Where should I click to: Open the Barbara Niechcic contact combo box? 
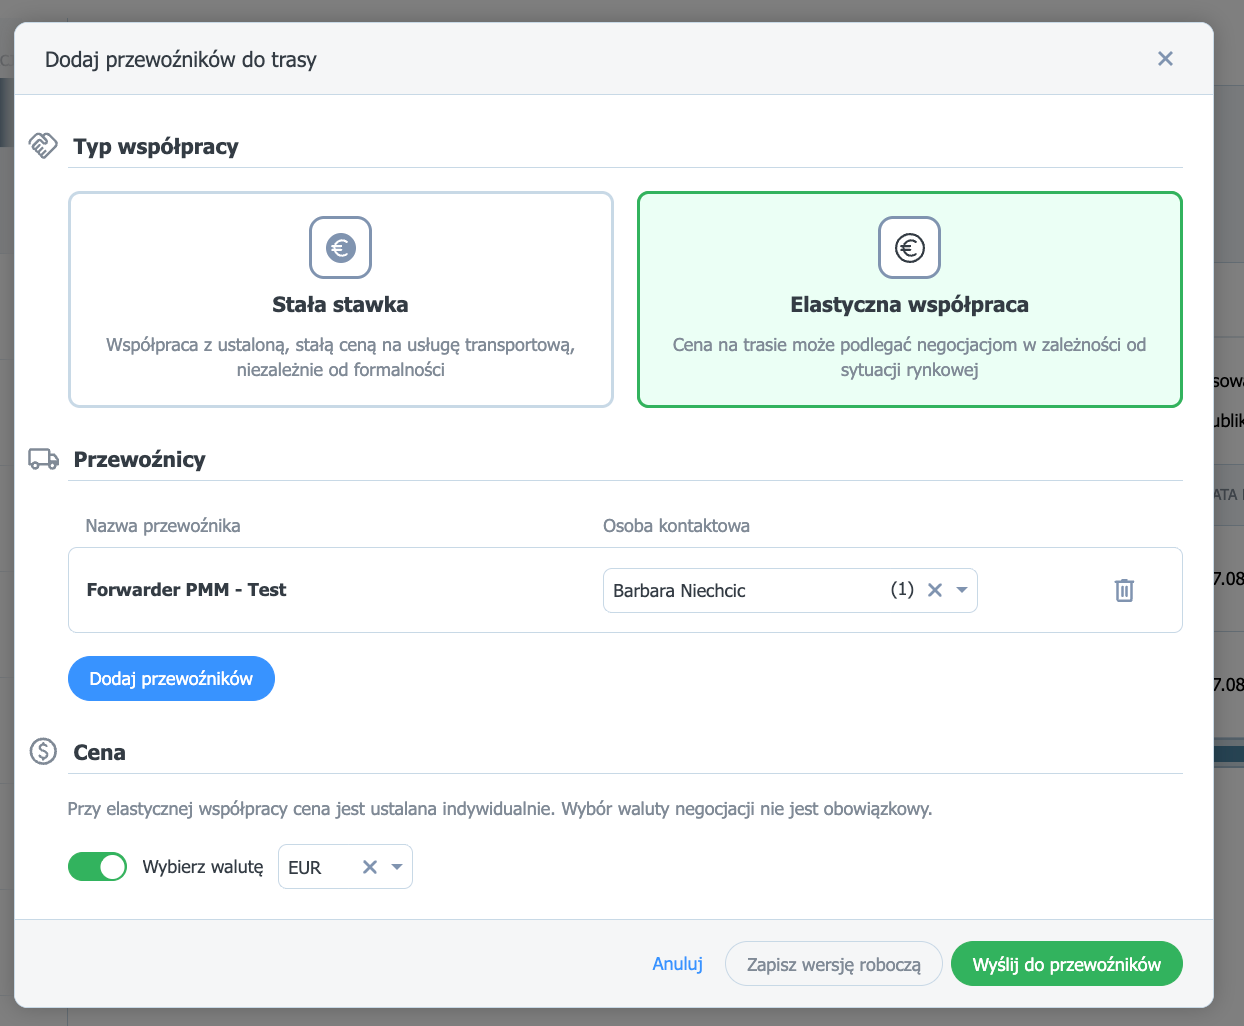pos(790,590)
